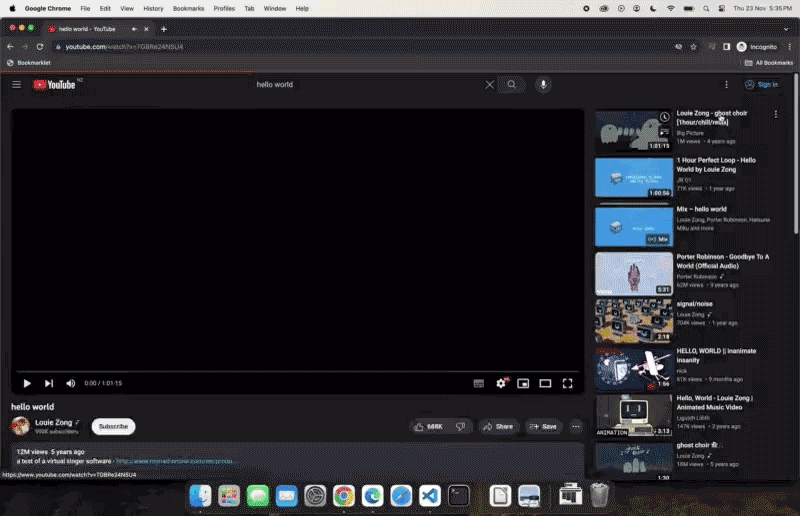Image resolution: width=800 pixels, height=516 pixels.
Task: Click the video progress bar
Action: coord(298,371)
